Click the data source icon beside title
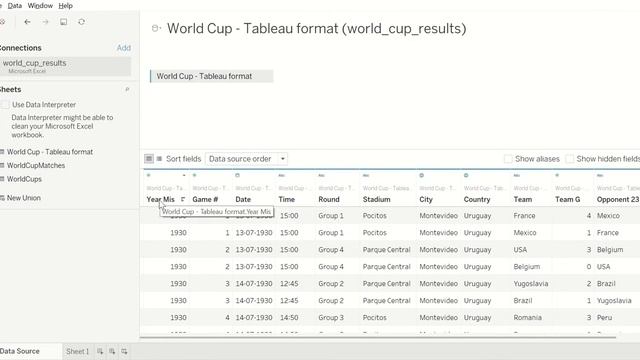Image resolution: width=640 pixels, height=360 pixels. click(x=156, y=28)
